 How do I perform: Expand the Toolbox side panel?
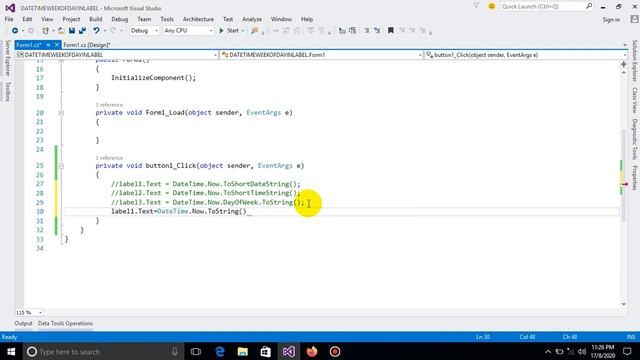tap(7, 91)
